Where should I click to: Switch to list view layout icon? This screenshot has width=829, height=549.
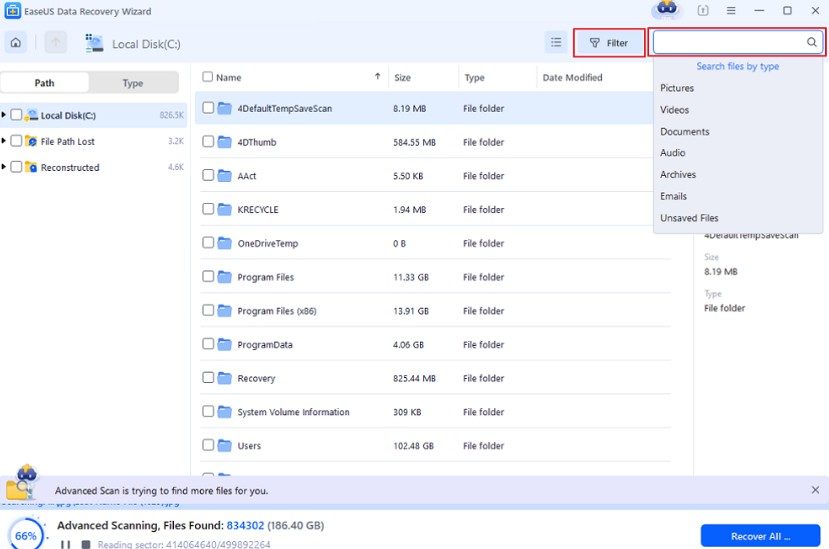tap(556, 42)
